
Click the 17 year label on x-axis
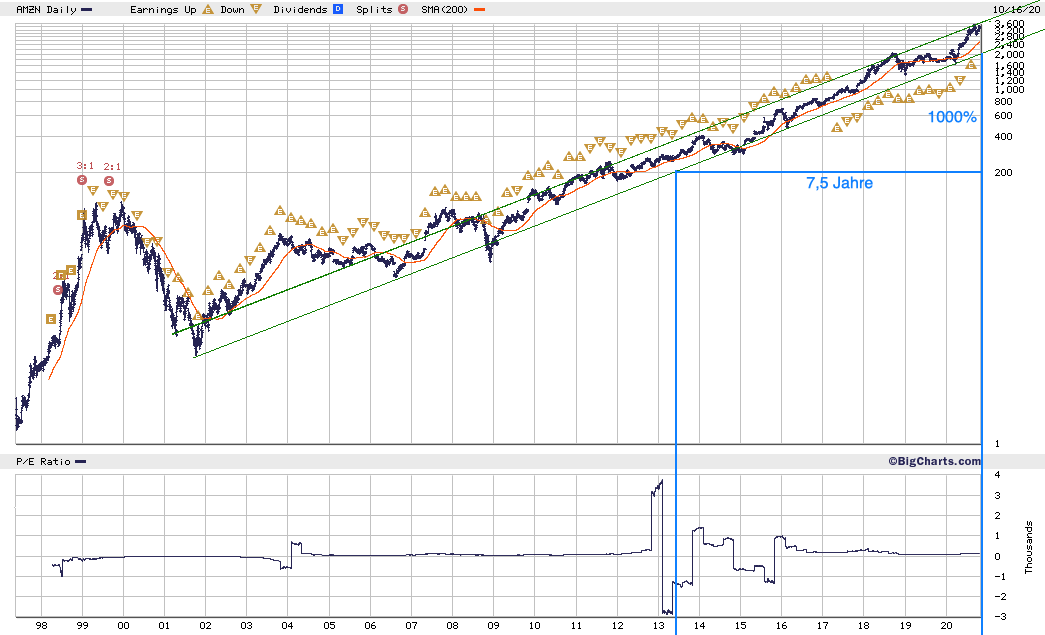coord(822,626)
